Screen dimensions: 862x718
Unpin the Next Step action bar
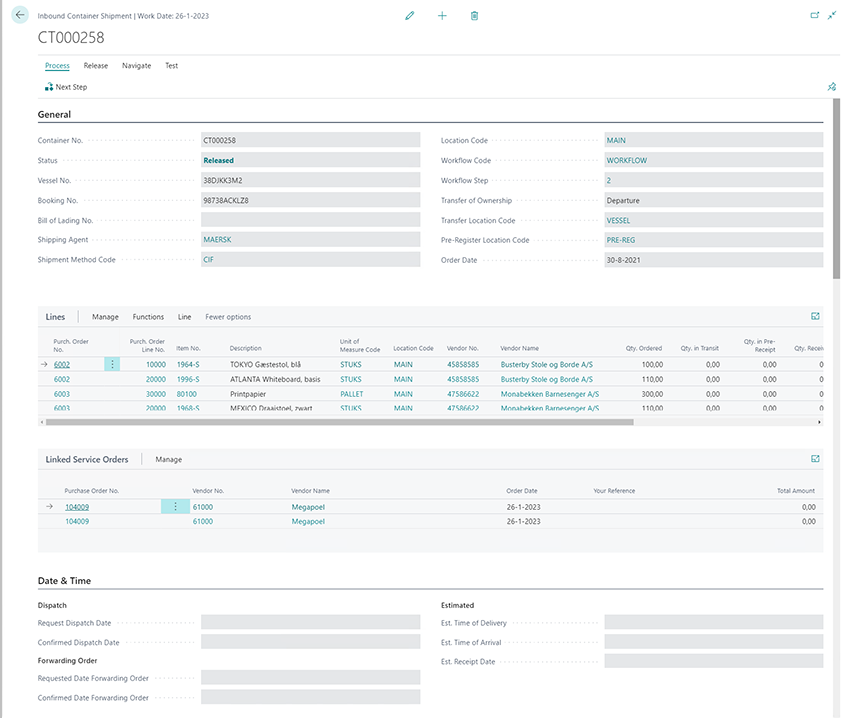[x=831, y=87]
